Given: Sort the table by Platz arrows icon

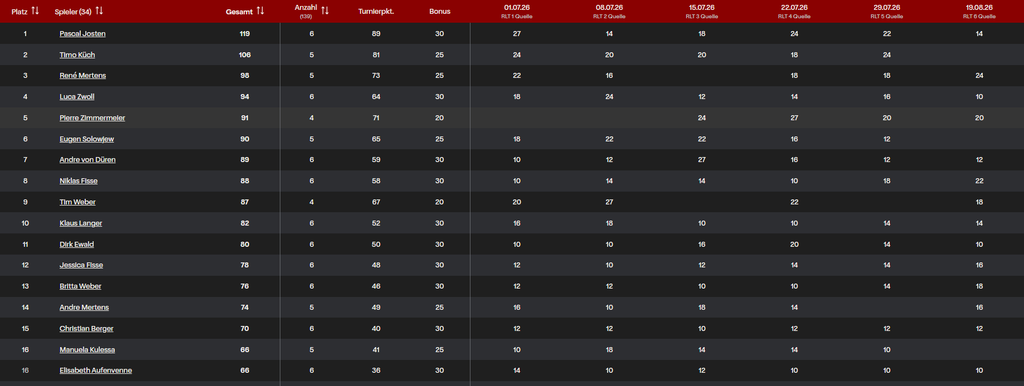Looking at the screenshot, I should click(35, 11).
